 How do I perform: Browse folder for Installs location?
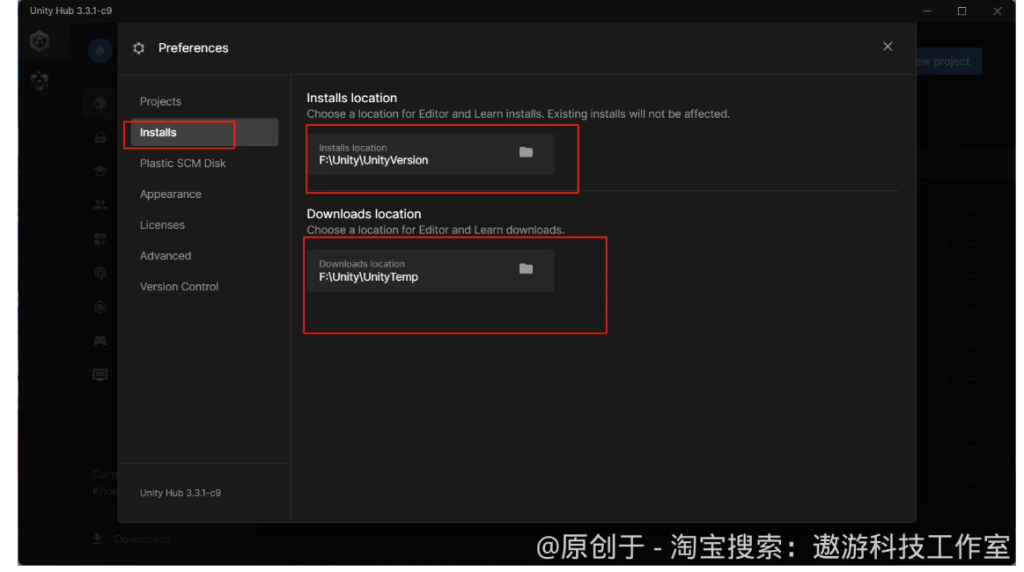526,152
